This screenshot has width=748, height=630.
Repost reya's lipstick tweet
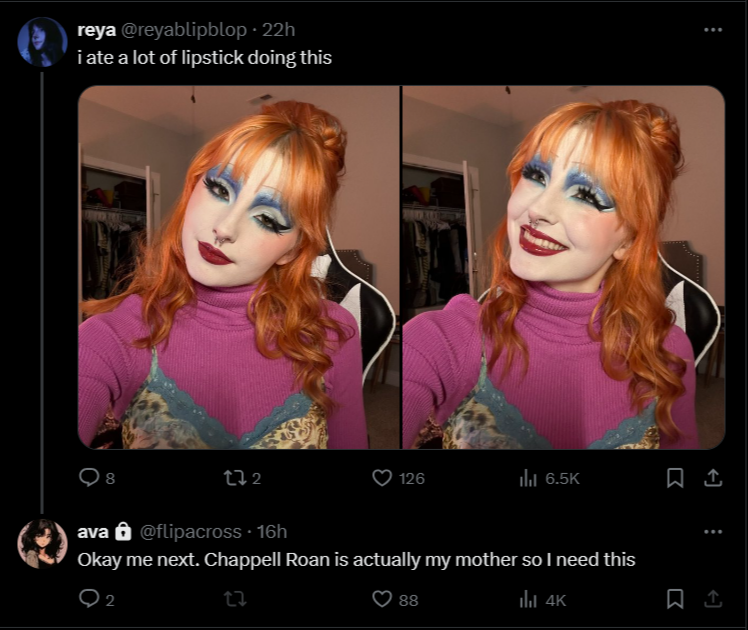[242, 477]
